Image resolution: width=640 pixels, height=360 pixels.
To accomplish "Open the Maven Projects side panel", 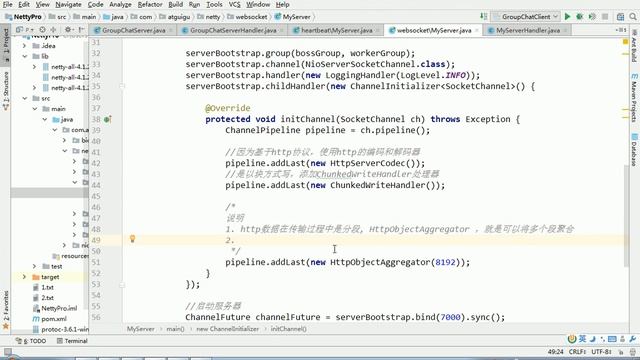I will click(x=634, y=98).
